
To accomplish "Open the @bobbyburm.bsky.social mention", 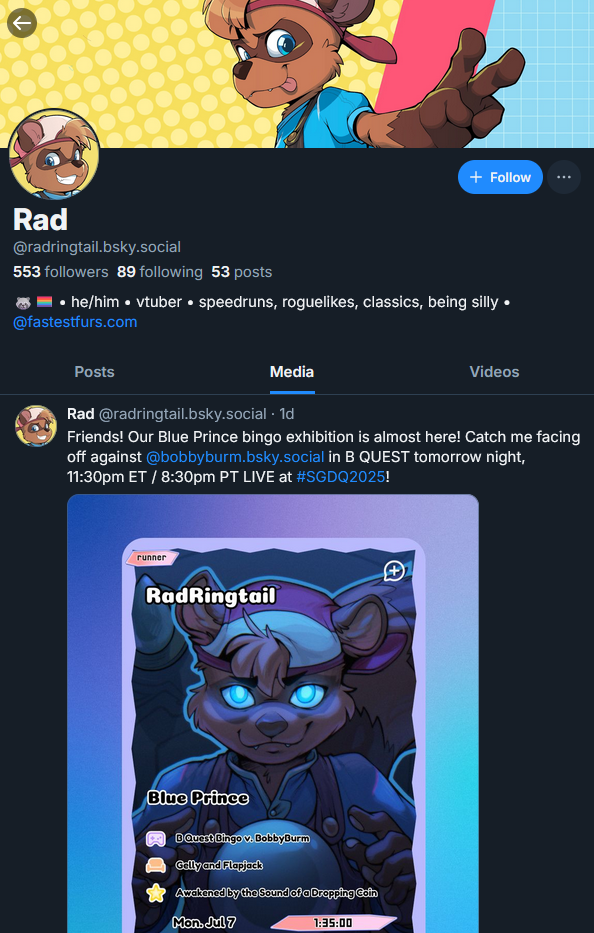I will [x=235, y=457].
